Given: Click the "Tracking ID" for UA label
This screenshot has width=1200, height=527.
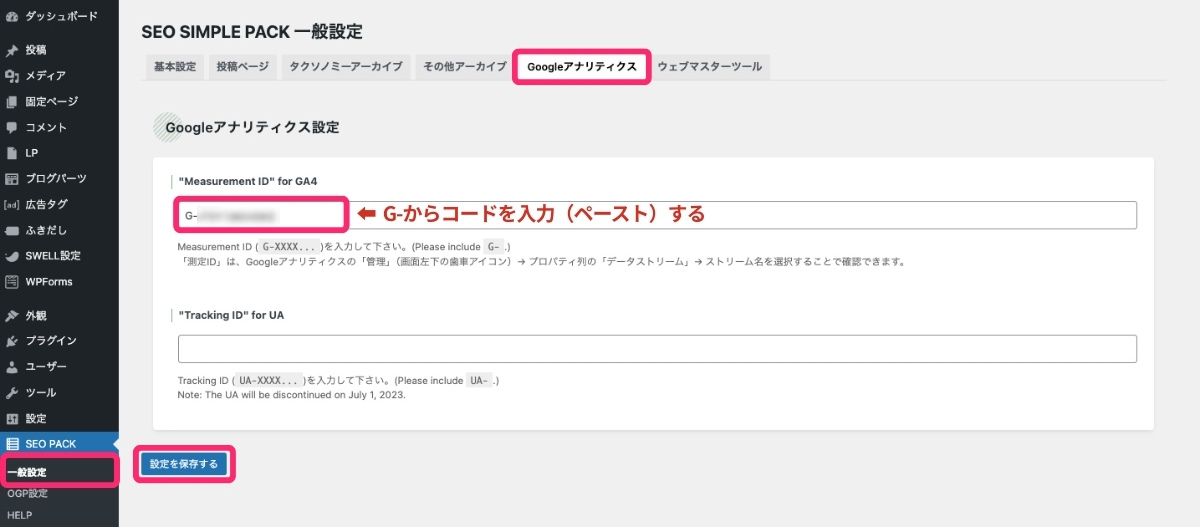Looking at the screenshot, I should tap(231, 314).
